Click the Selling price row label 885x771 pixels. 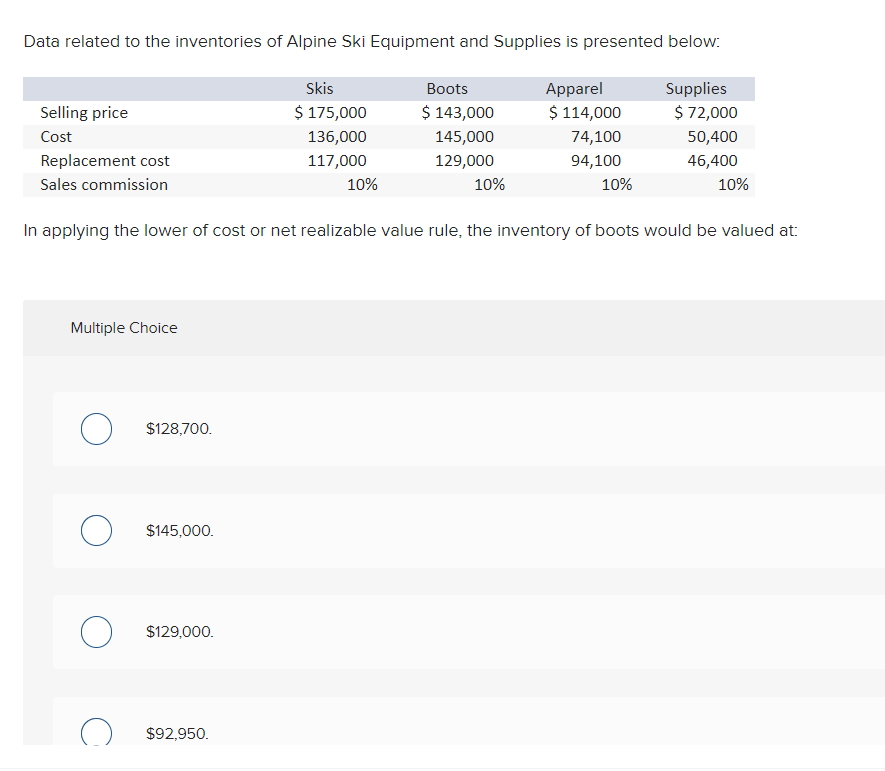tap(84, 113)
